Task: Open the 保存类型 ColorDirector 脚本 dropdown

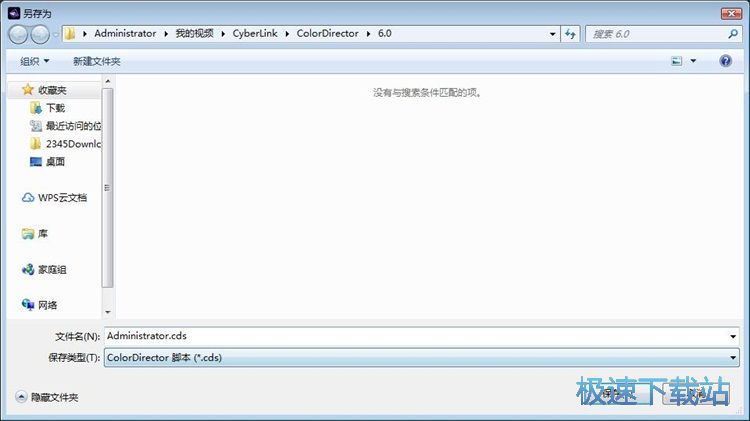Action: pyautogui.click(x=421, y=357)
